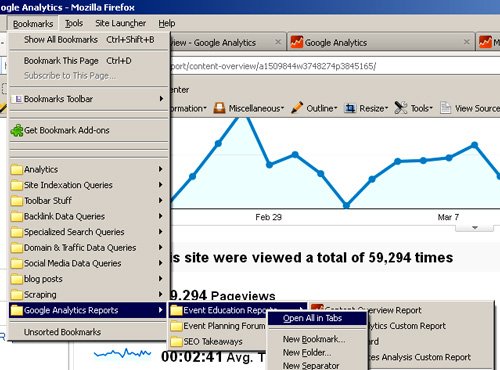Viewport: 500px width, 370px height.
Task: Expand the Analytics folder arrow
Action: click(161, 169)
